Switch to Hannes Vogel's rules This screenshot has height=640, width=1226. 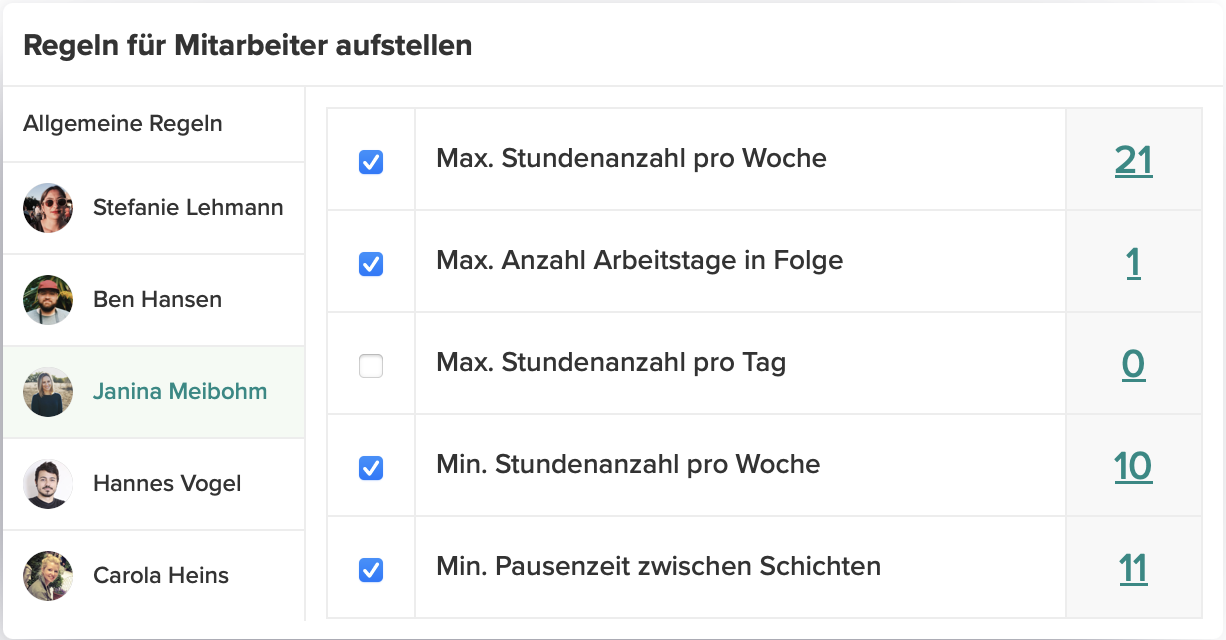point(167,484)
